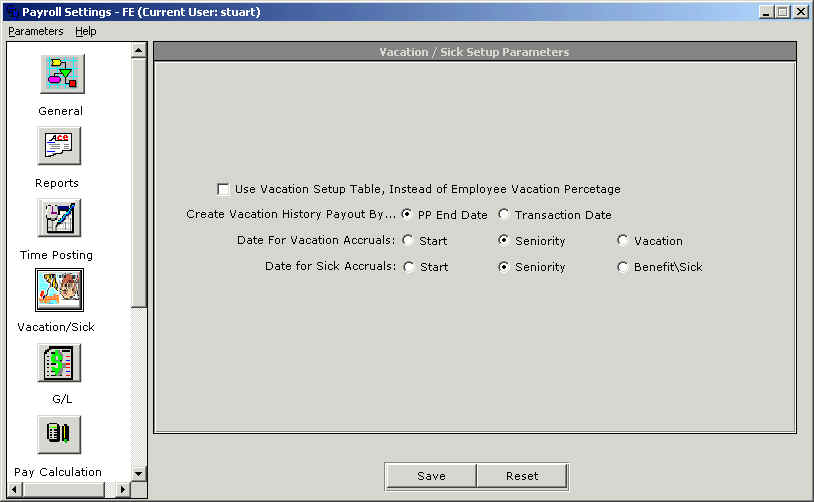
Task: Set vacation accruals date to Vacation
Action: 623,241
